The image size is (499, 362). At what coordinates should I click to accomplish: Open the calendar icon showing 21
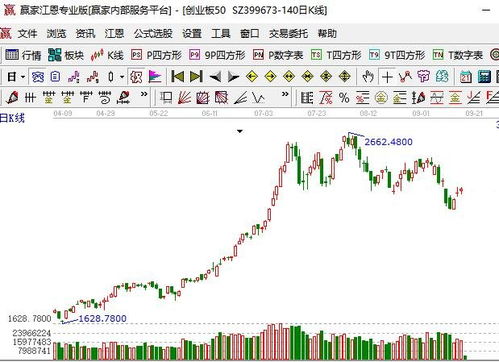coord(466,77)
